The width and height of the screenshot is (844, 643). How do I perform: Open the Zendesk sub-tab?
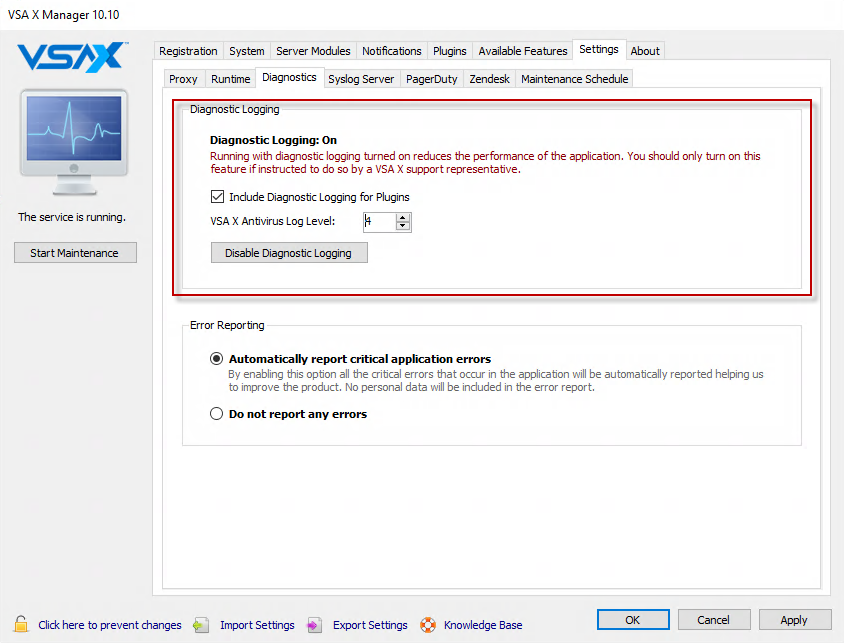pyautogui.click(x=489, y=79)
